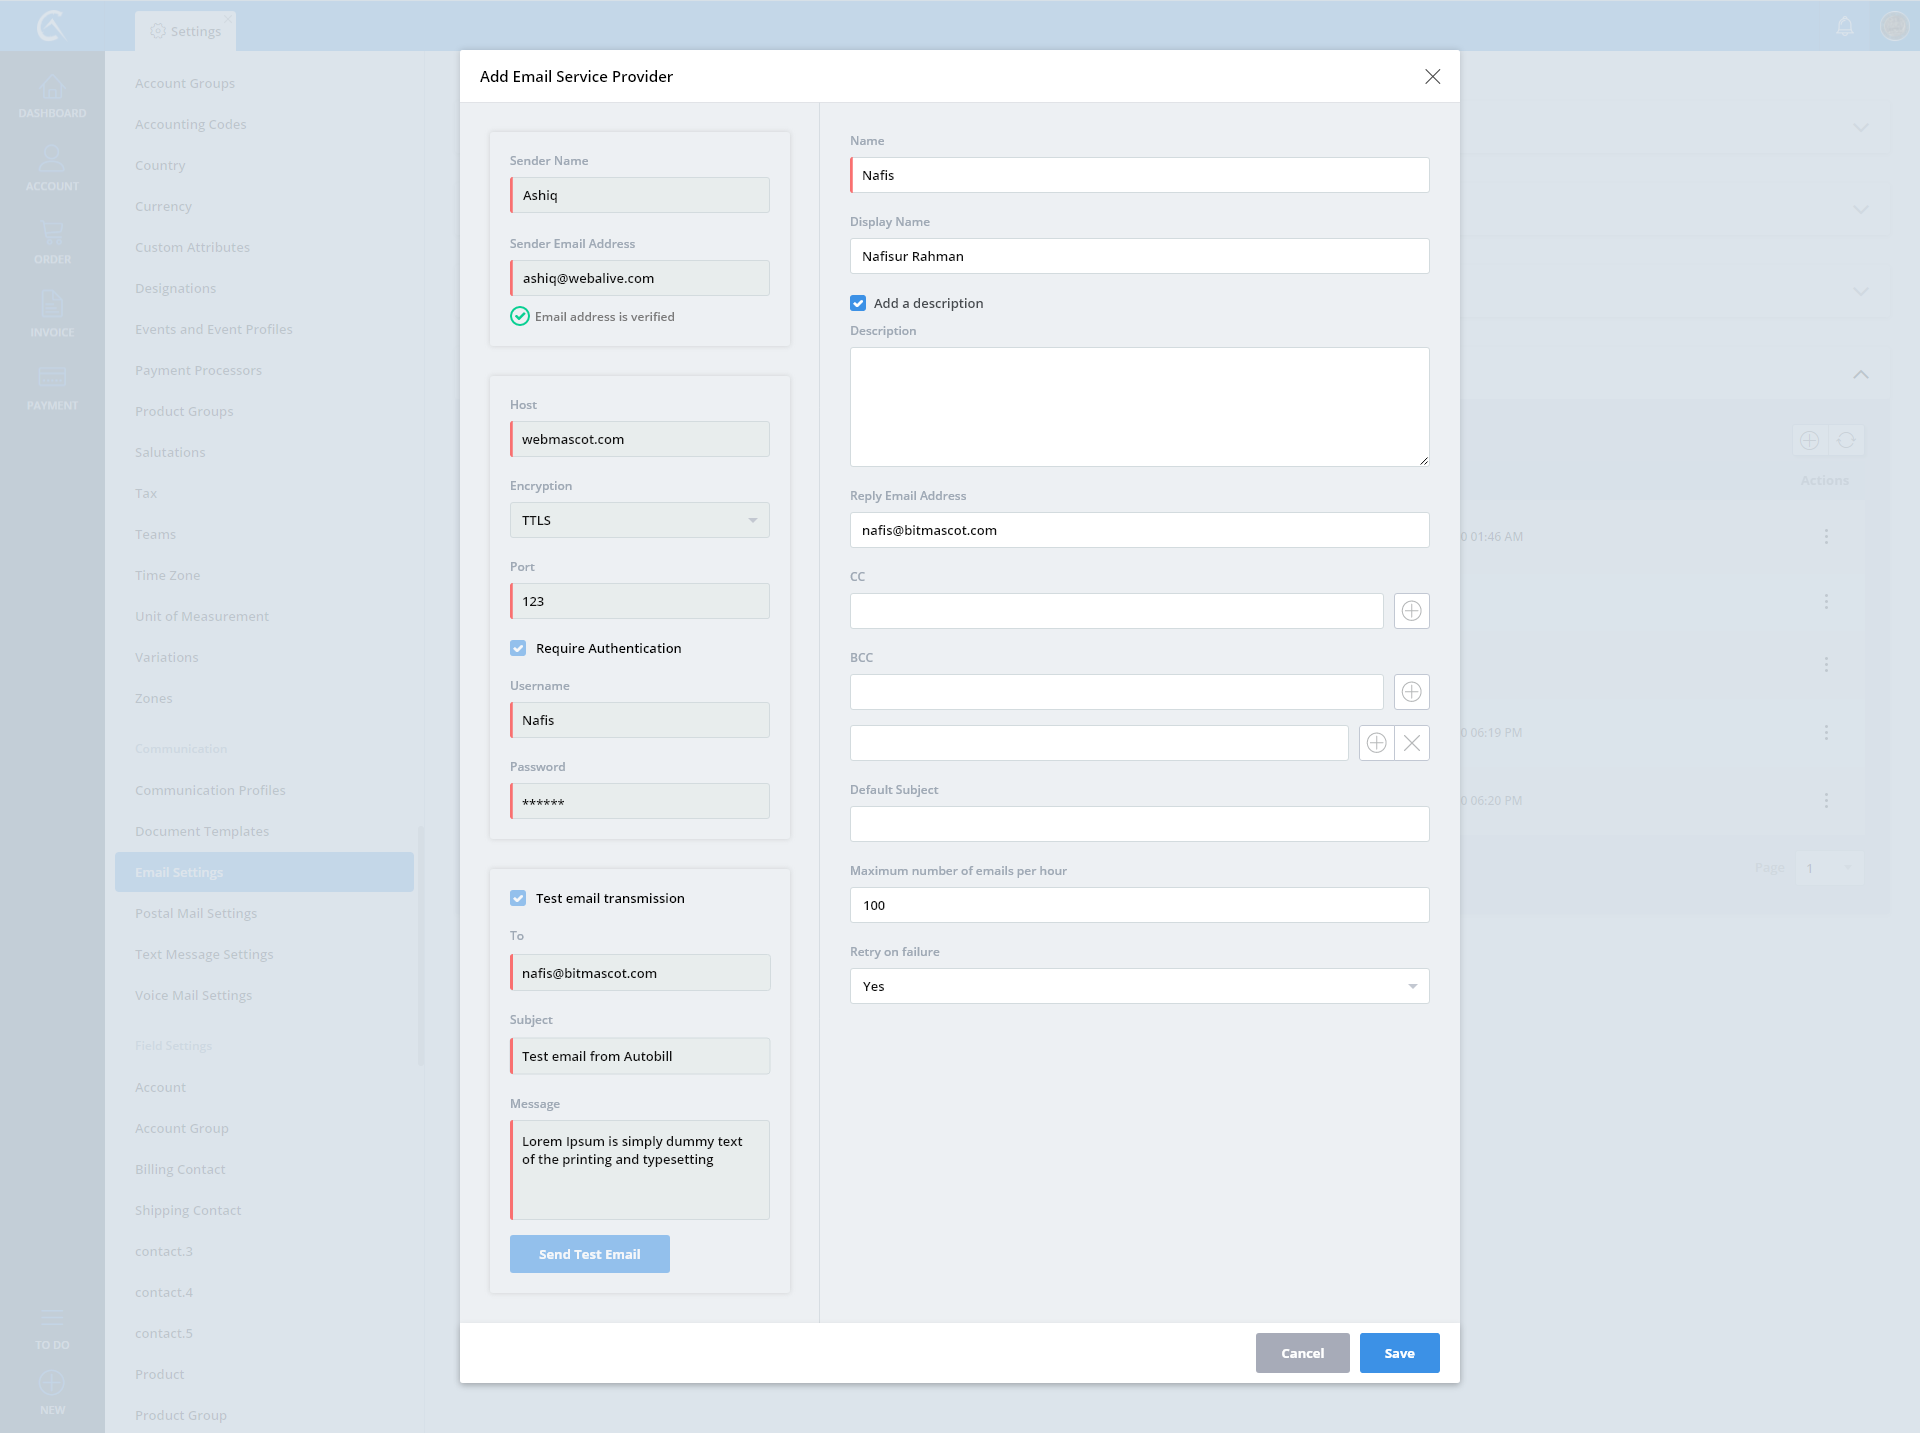Click the plus icon beside the CC field
The image size is (1920, 1433).
pos(1411,611)
